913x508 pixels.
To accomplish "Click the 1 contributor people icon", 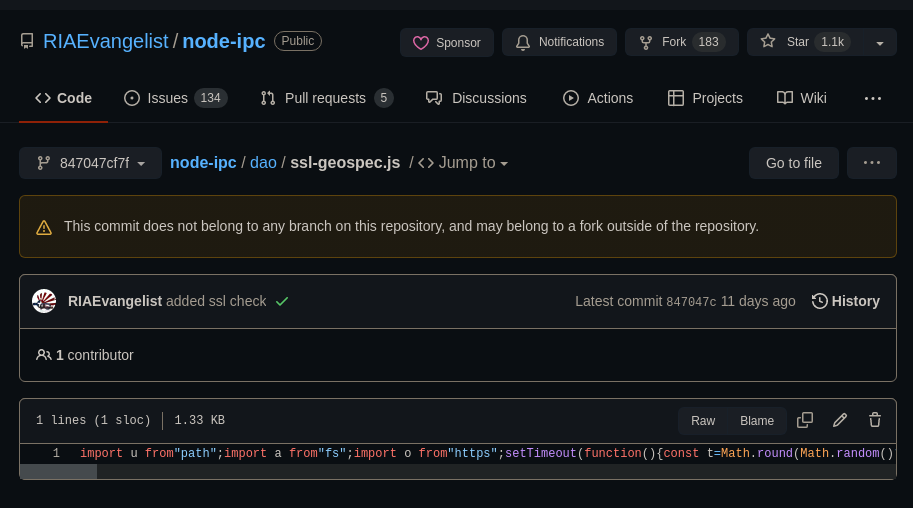I will 44,355.
